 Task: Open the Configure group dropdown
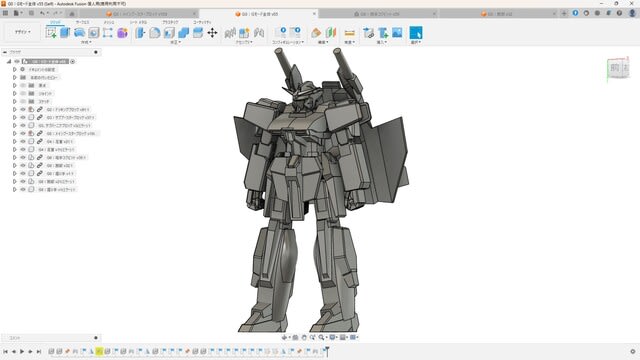click(288, 42)
